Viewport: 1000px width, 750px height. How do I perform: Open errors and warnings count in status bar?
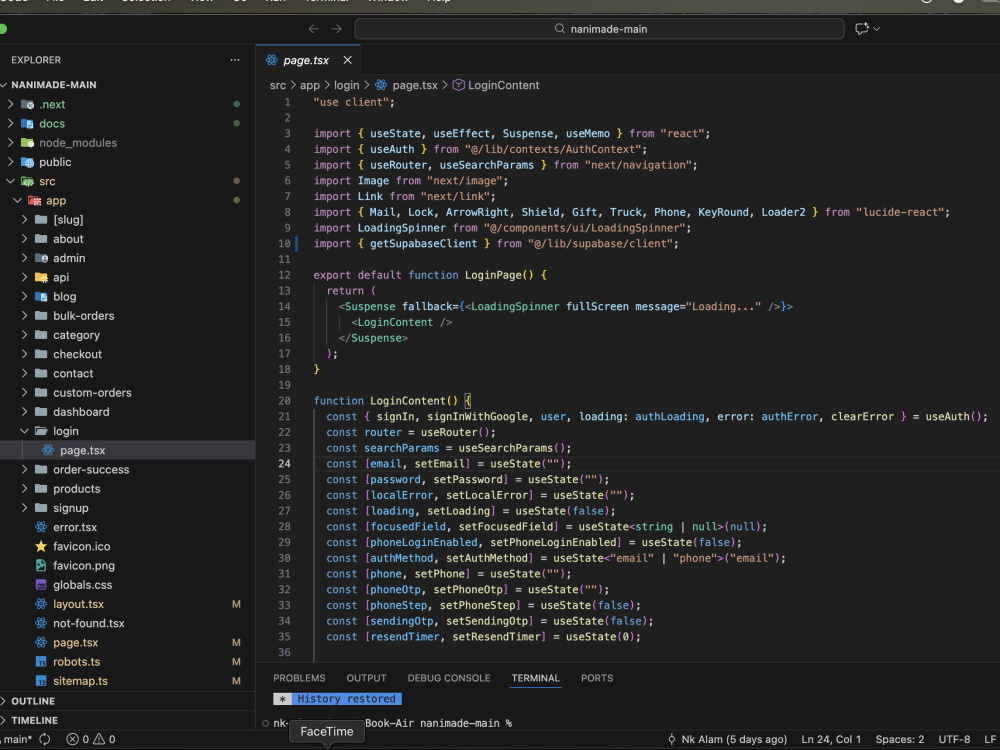(x=91, y=739)
